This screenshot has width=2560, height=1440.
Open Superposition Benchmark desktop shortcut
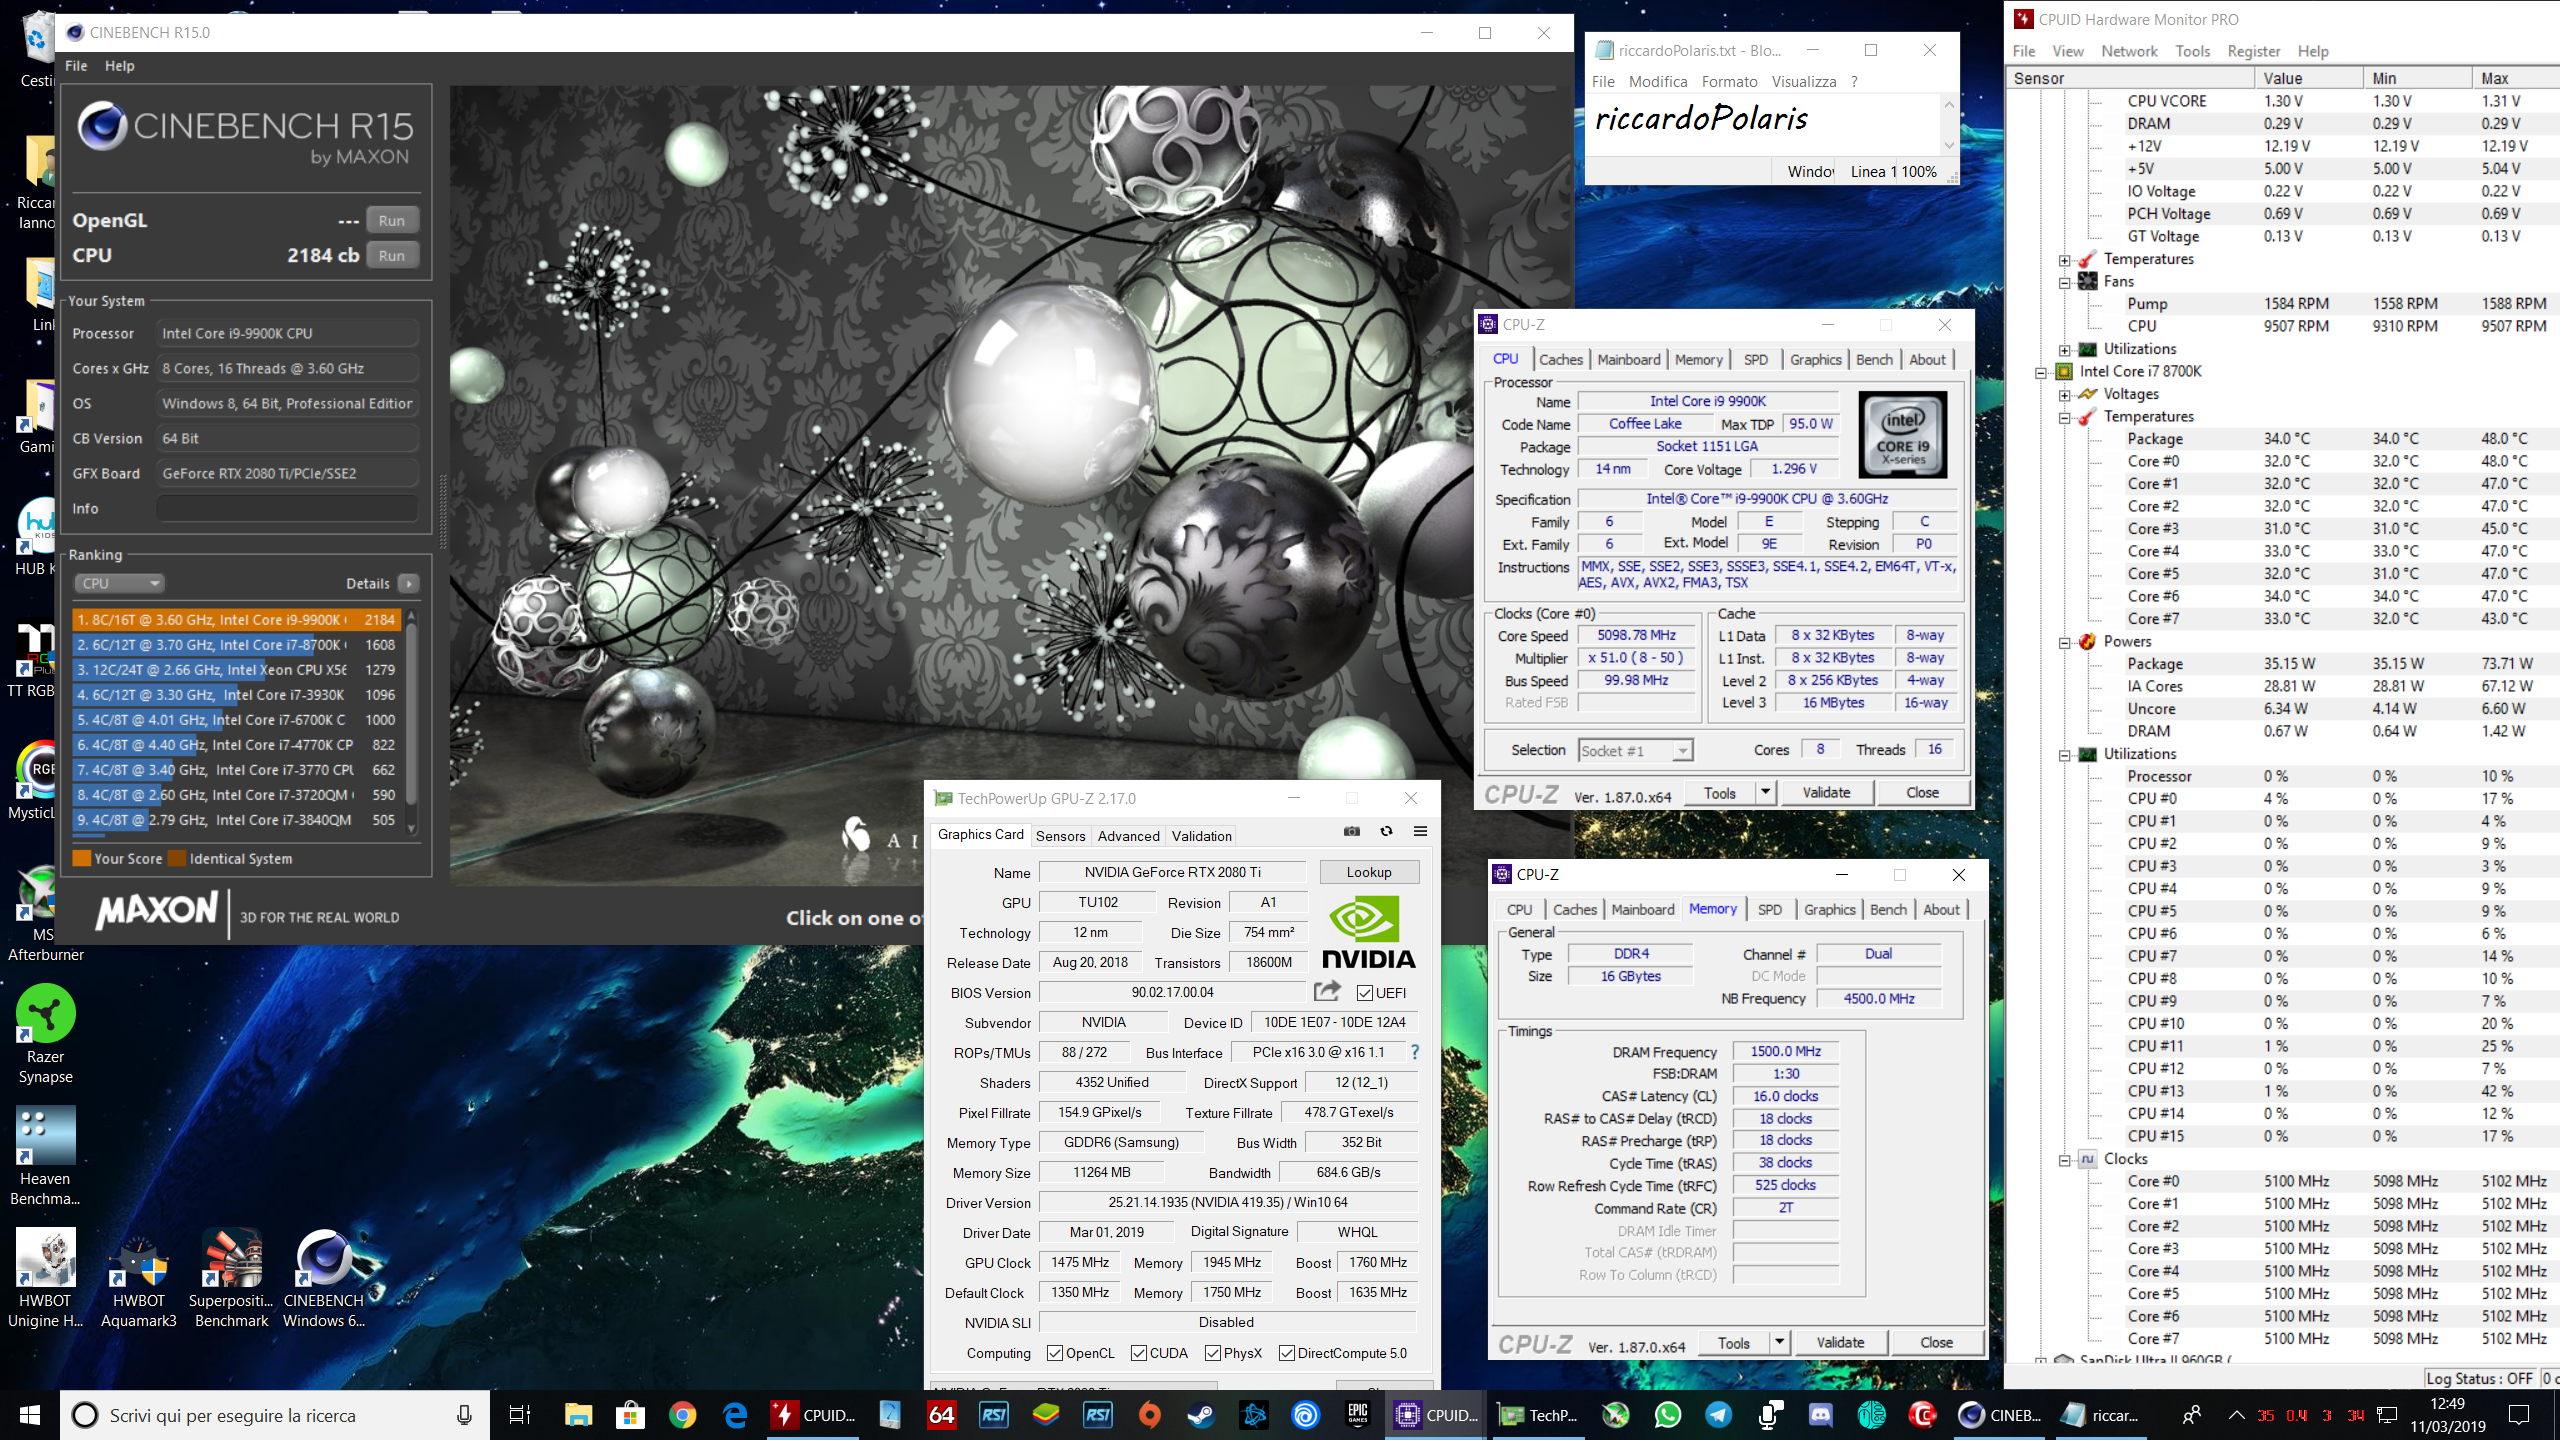[x=232, y=1280]
